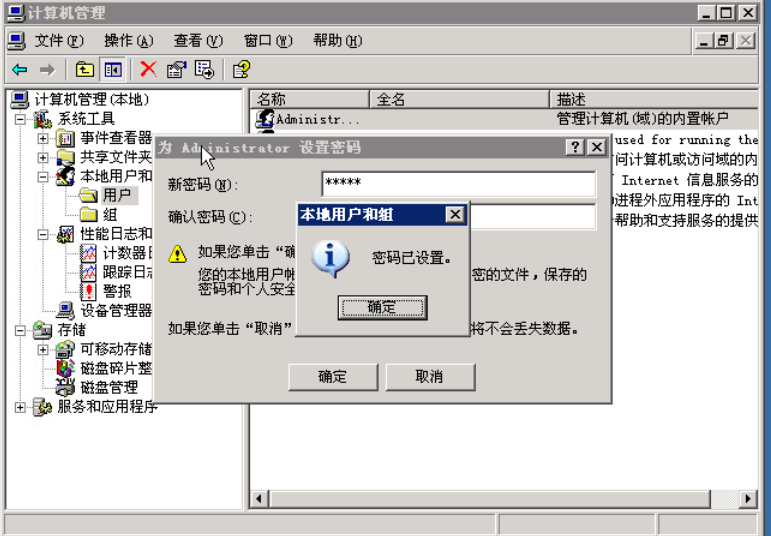This screenshot has height=536, width=771.
Task: Click the horizontal scrollbar right arrow
Action: pyautogui.click(x=748, y=499)
